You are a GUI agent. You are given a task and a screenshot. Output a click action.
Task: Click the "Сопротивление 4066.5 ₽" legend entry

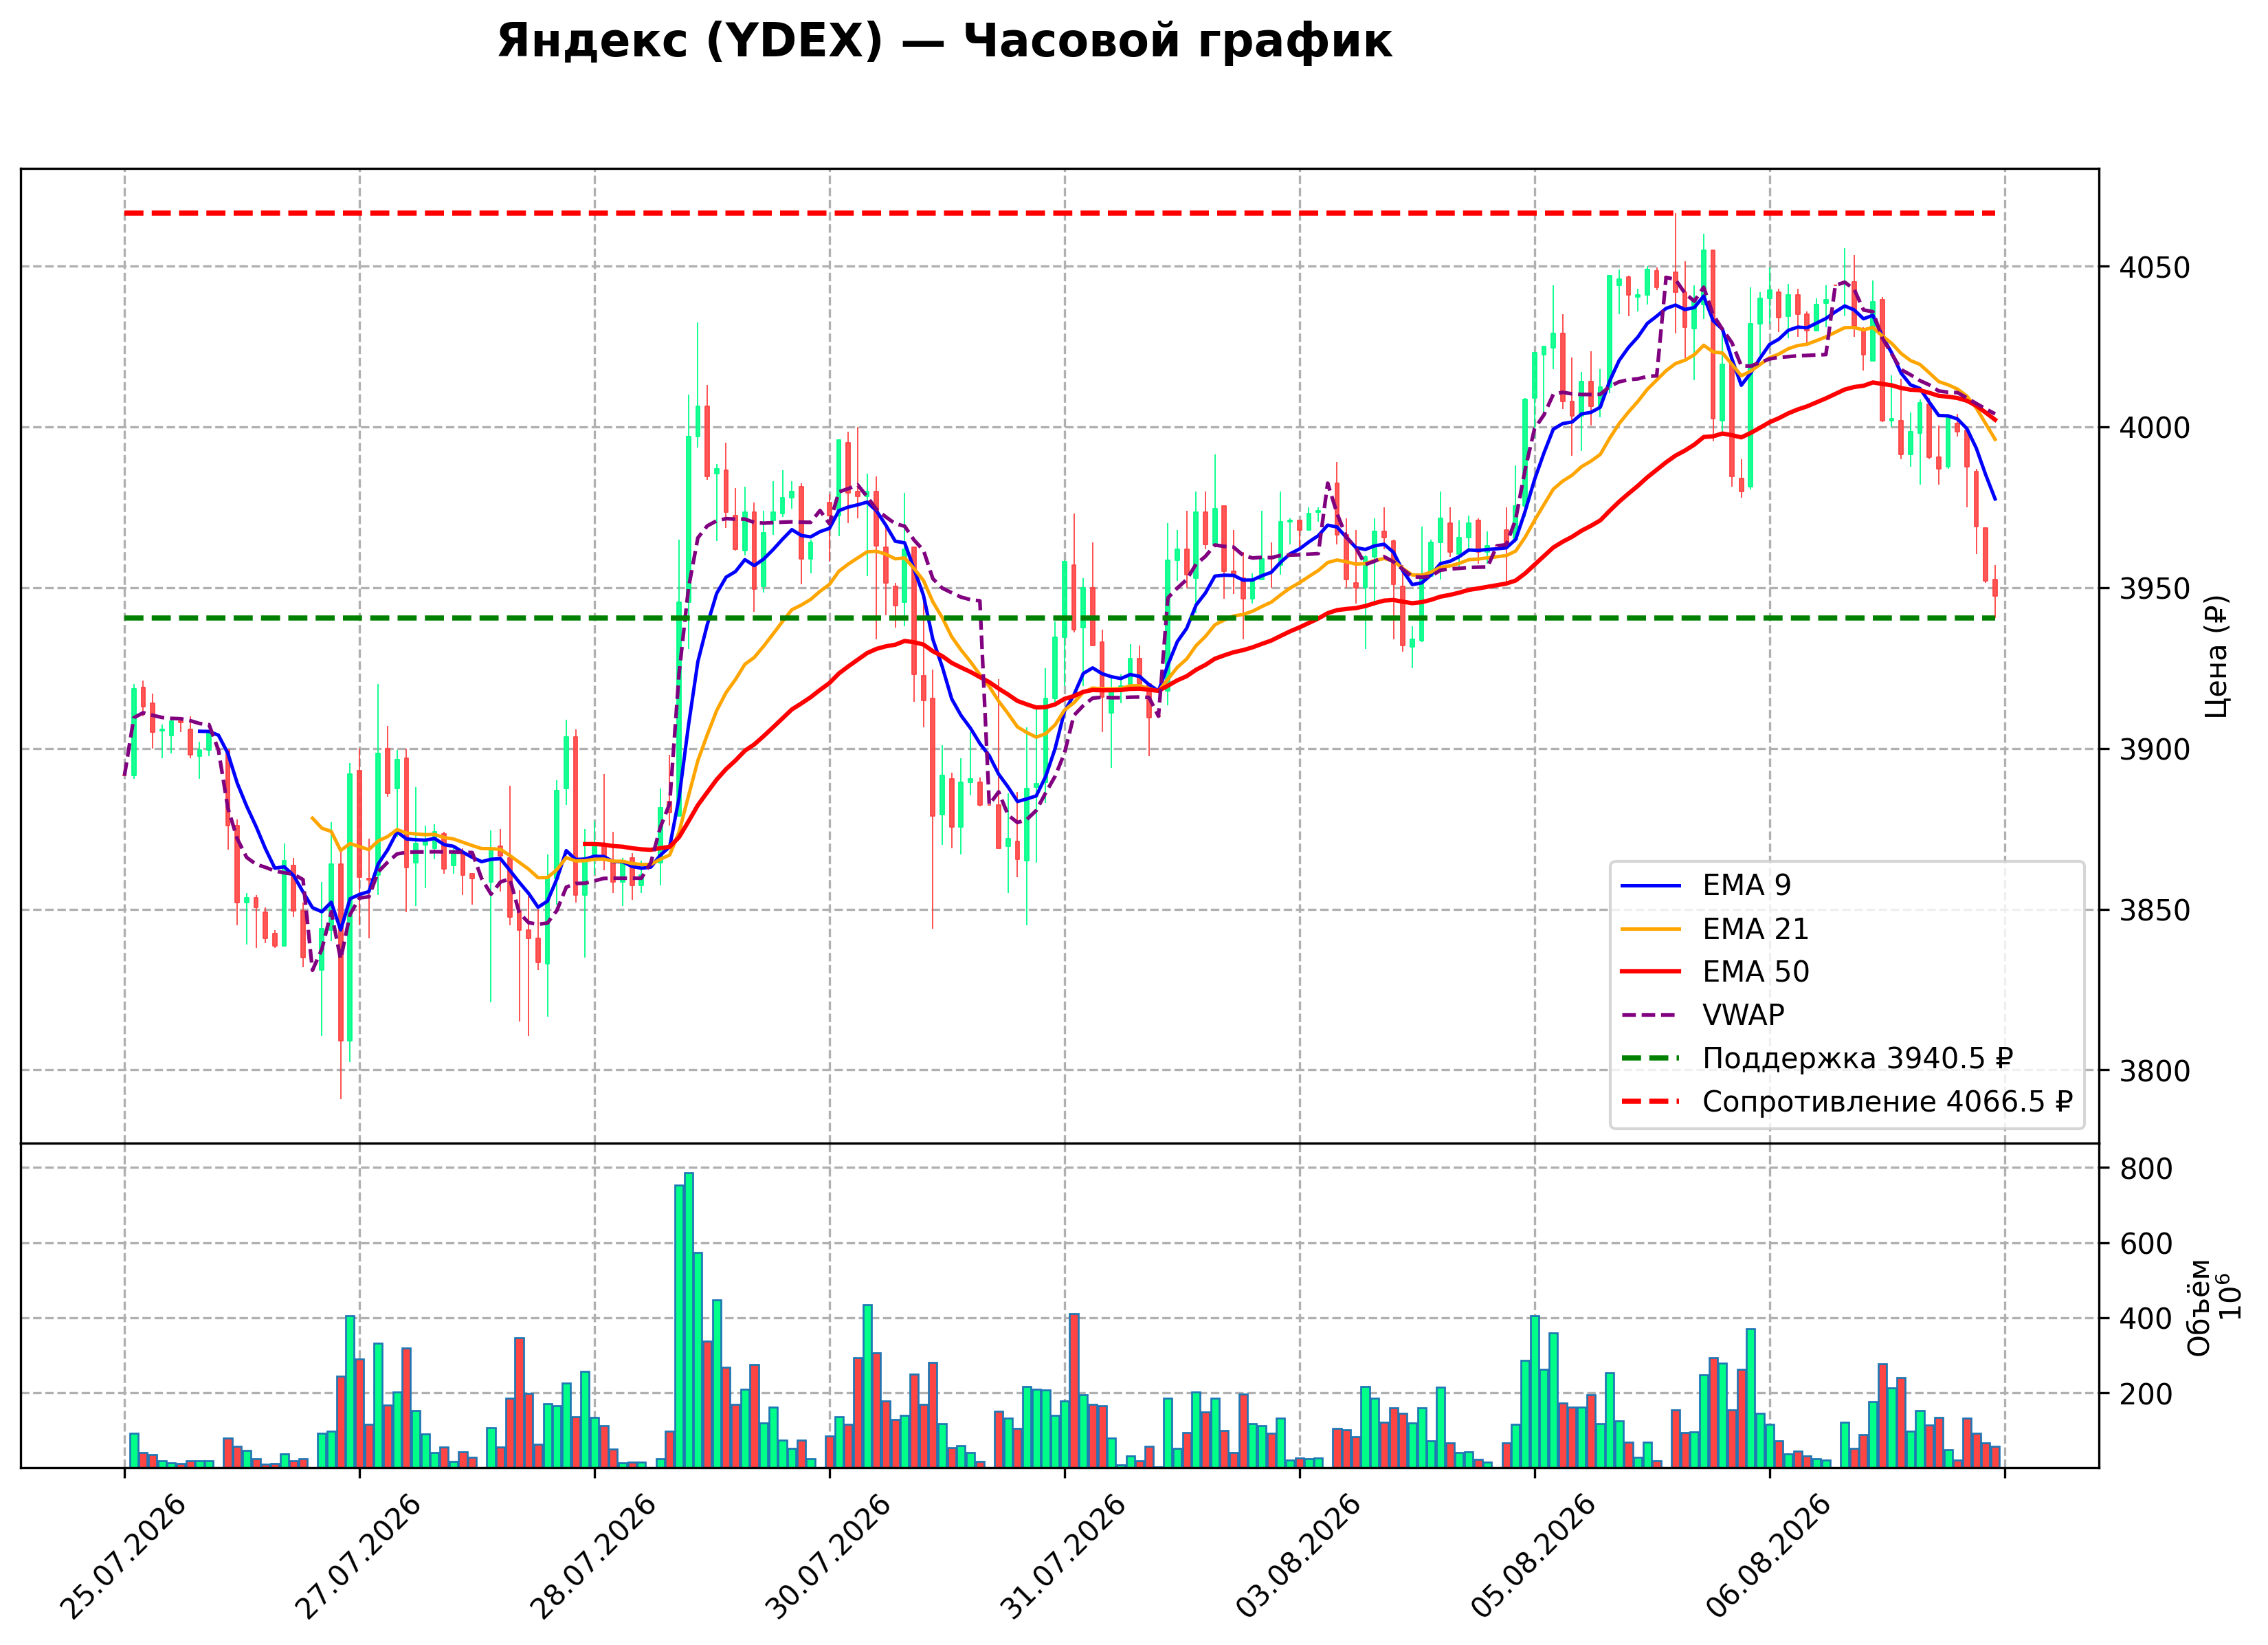coord(1846,1102)
